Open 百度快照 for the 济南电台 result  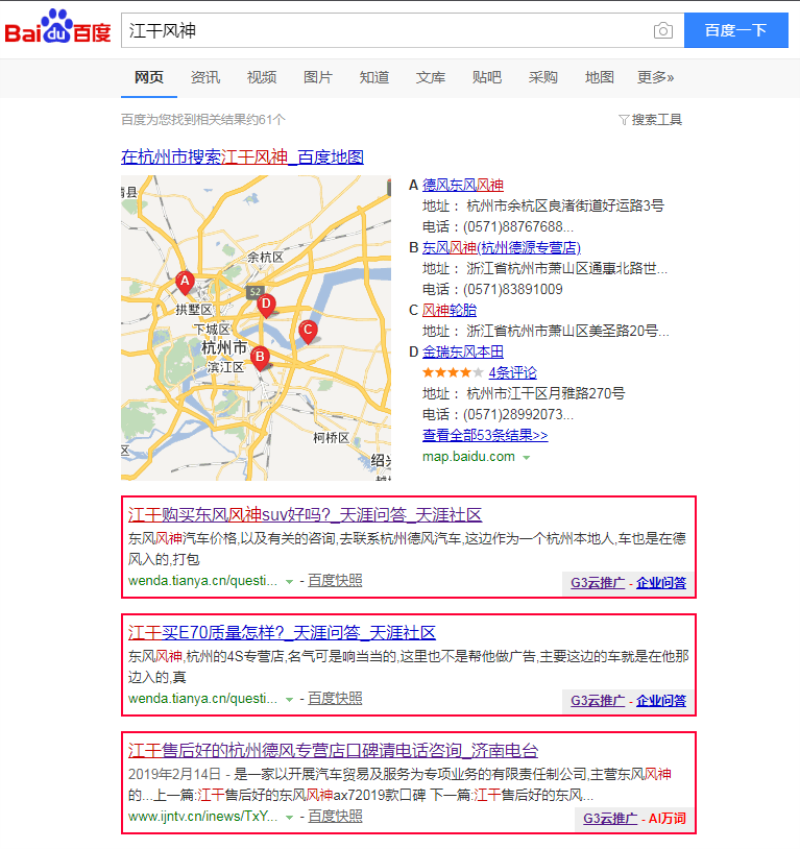pos(335,816)
